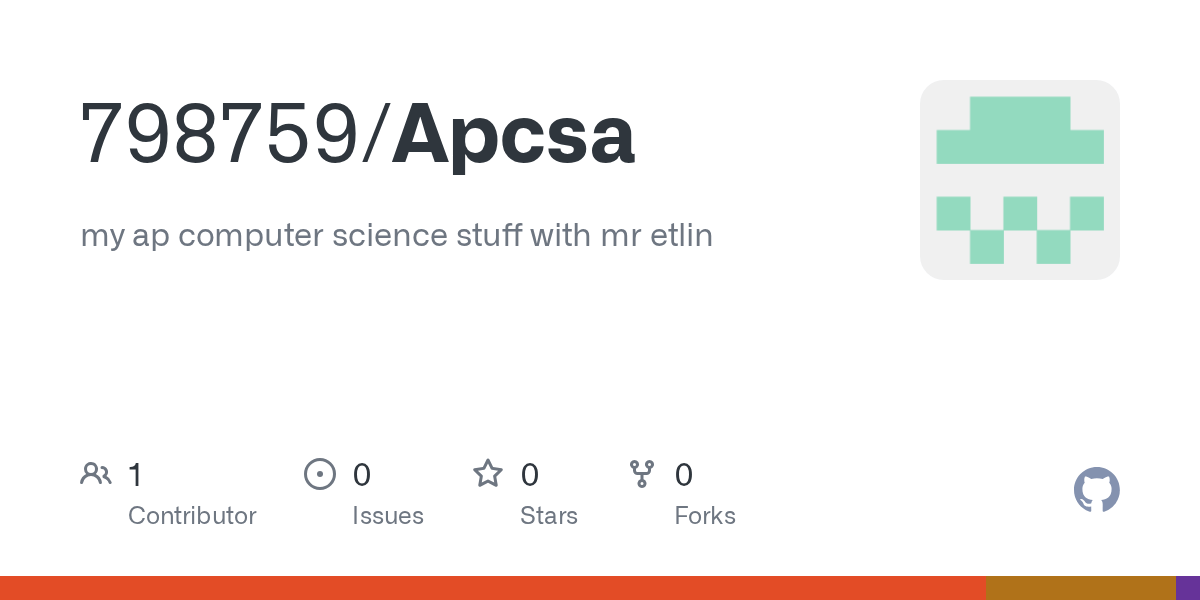Click the issues circle-dot icon
Screen dimensions: 1200x600
320,473
